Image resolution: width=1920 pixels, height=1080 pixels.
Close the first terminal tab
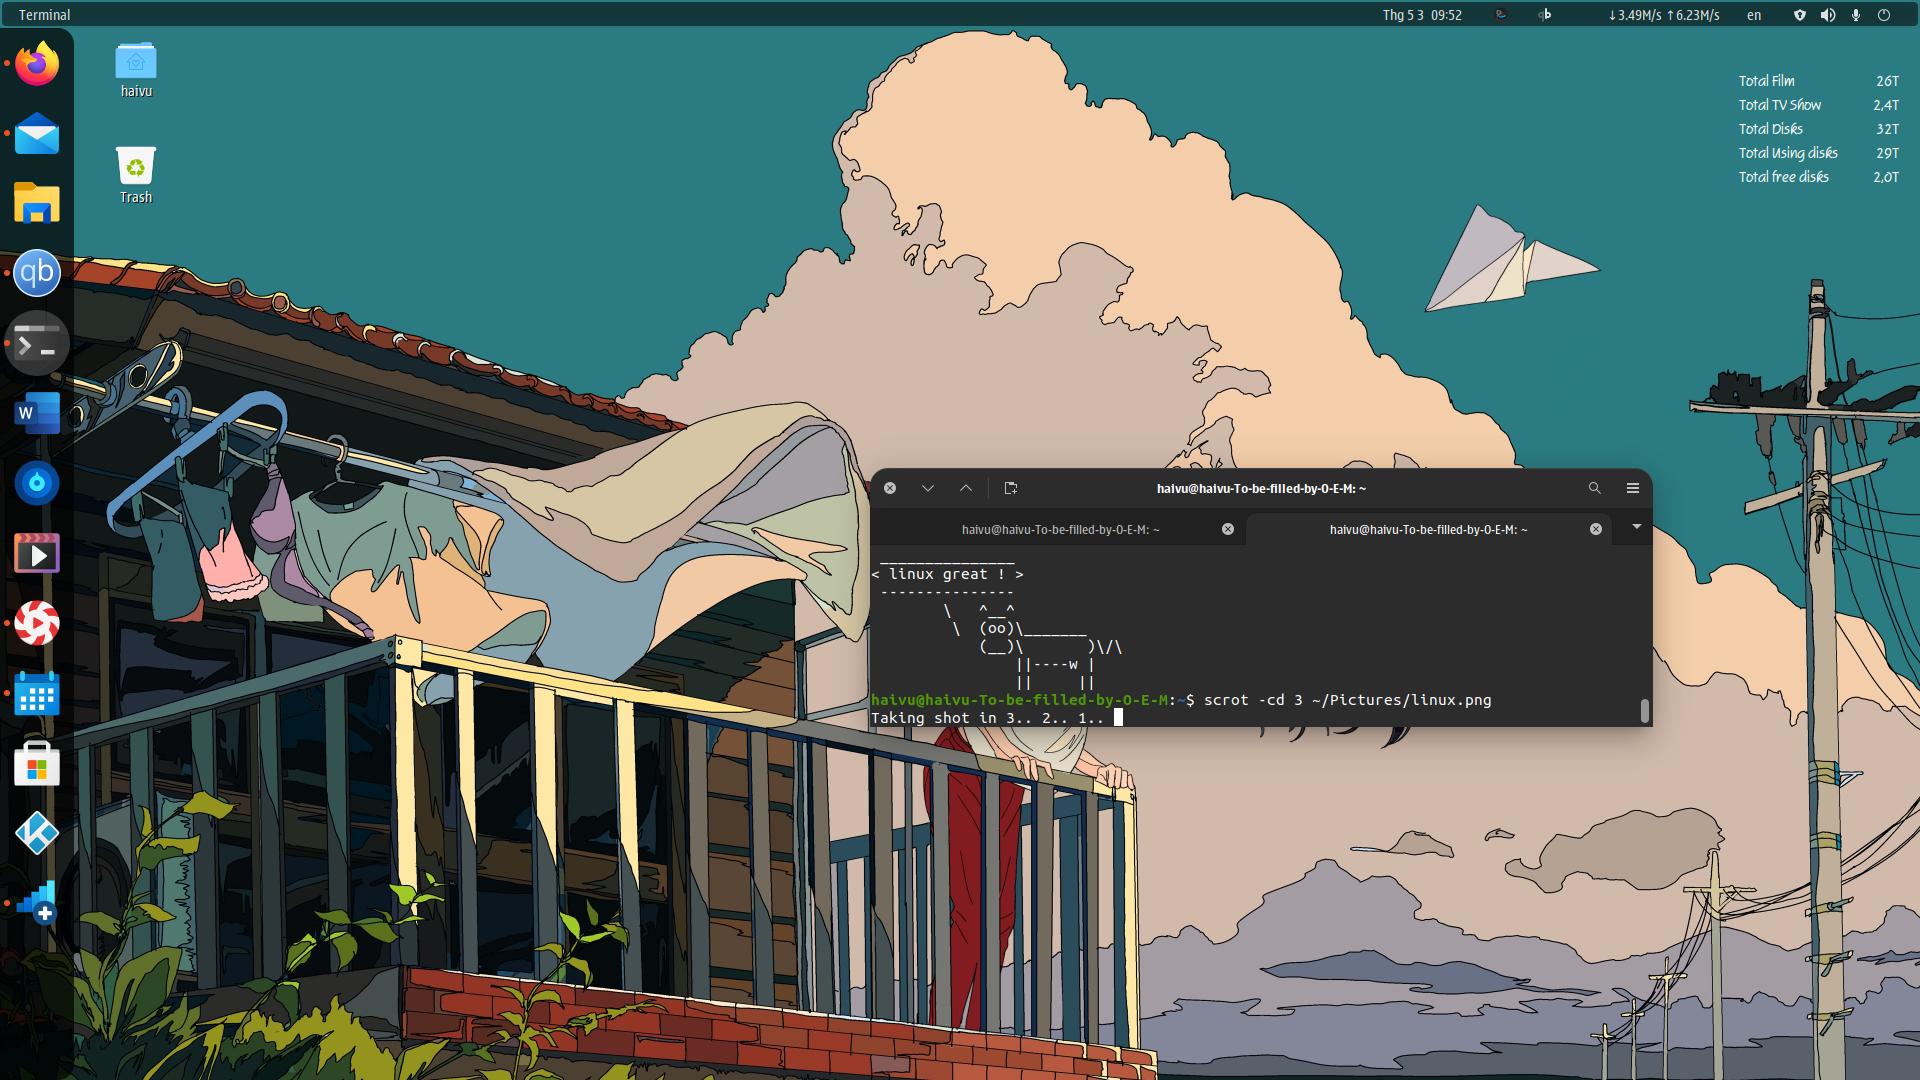pos(1228,529)
